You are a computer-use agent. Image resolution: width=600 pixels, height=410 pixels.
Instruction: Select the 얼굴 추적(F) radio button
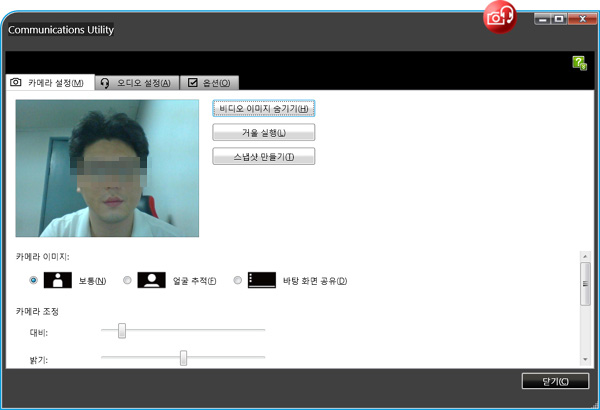click(127, 280)
